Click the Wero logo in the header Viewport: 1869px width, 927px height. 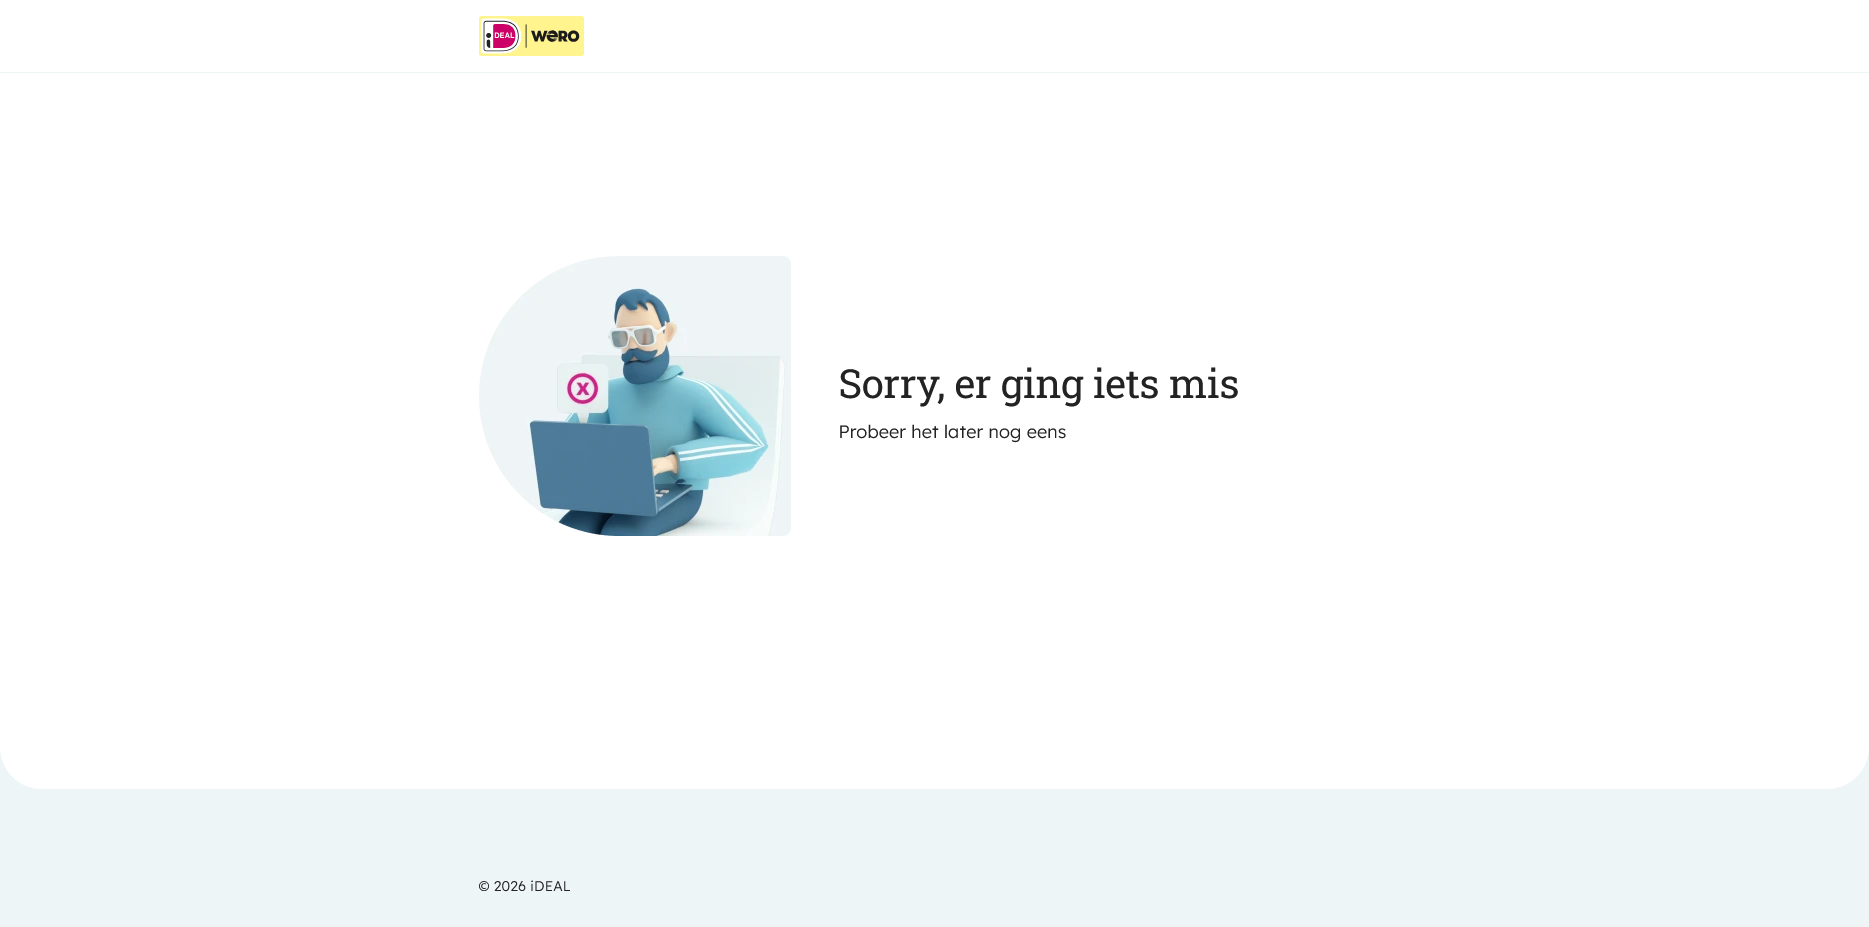coord(555,36)
